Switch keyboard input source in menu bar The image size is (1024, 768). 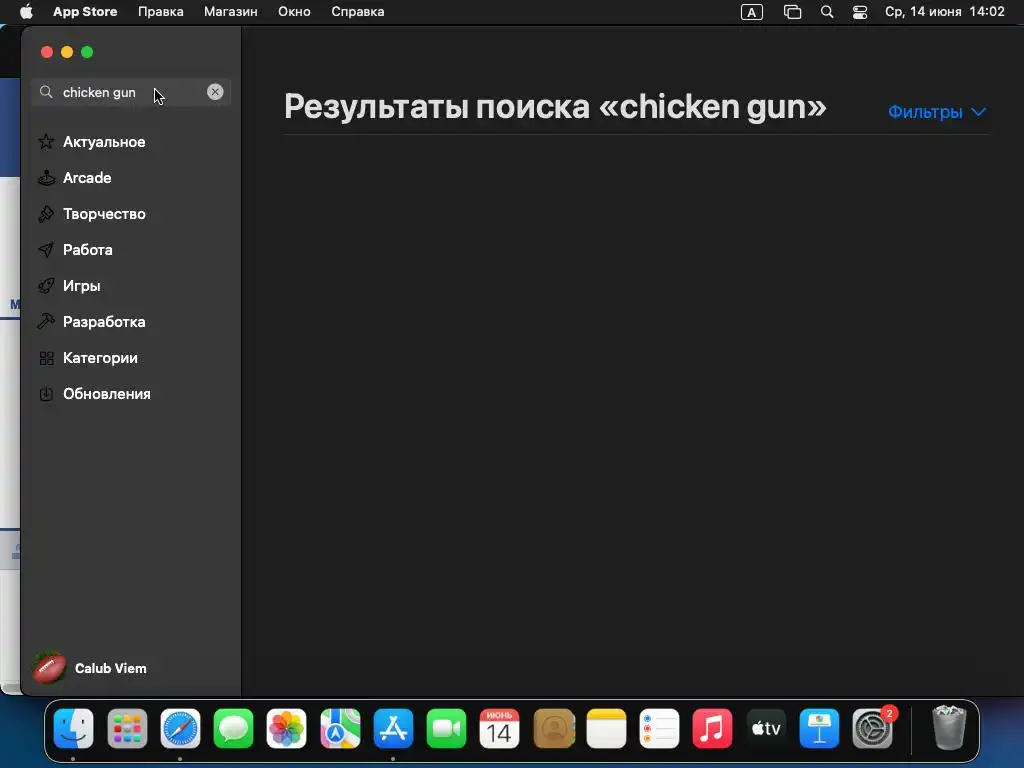[752, 12]
